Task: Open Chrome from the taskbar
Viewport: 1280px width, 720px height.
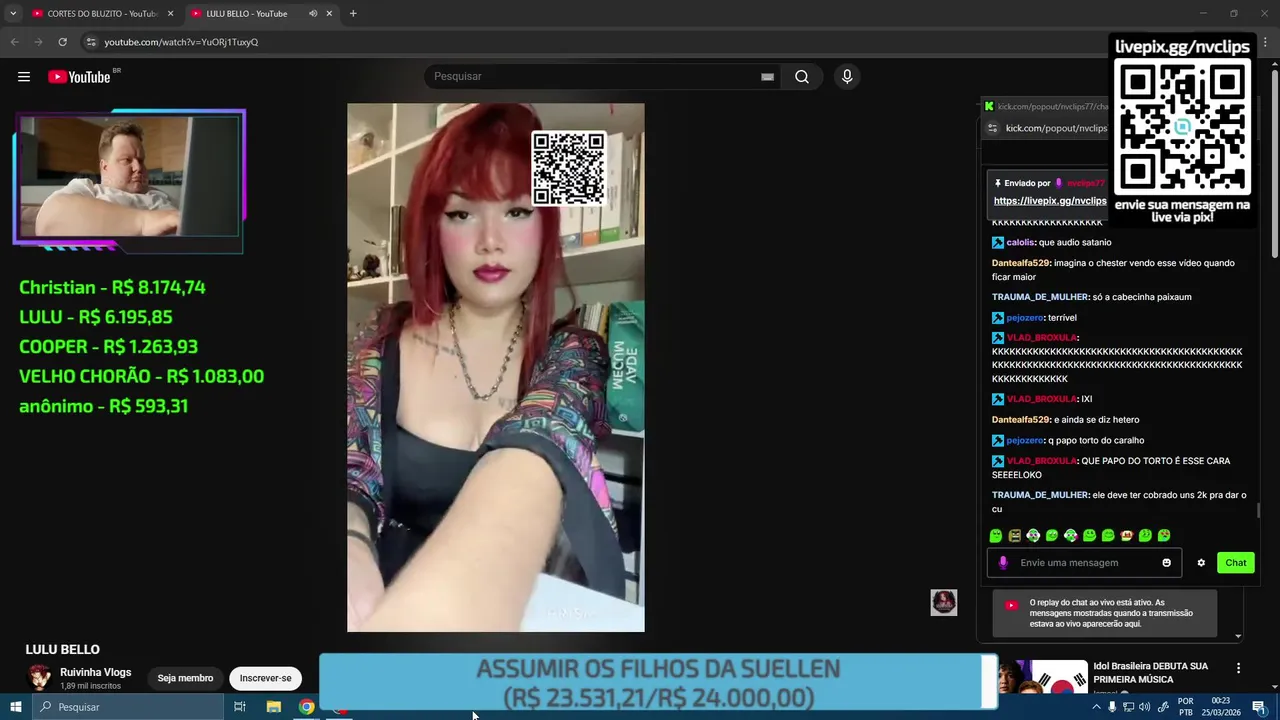Action: tap(306, 707)
